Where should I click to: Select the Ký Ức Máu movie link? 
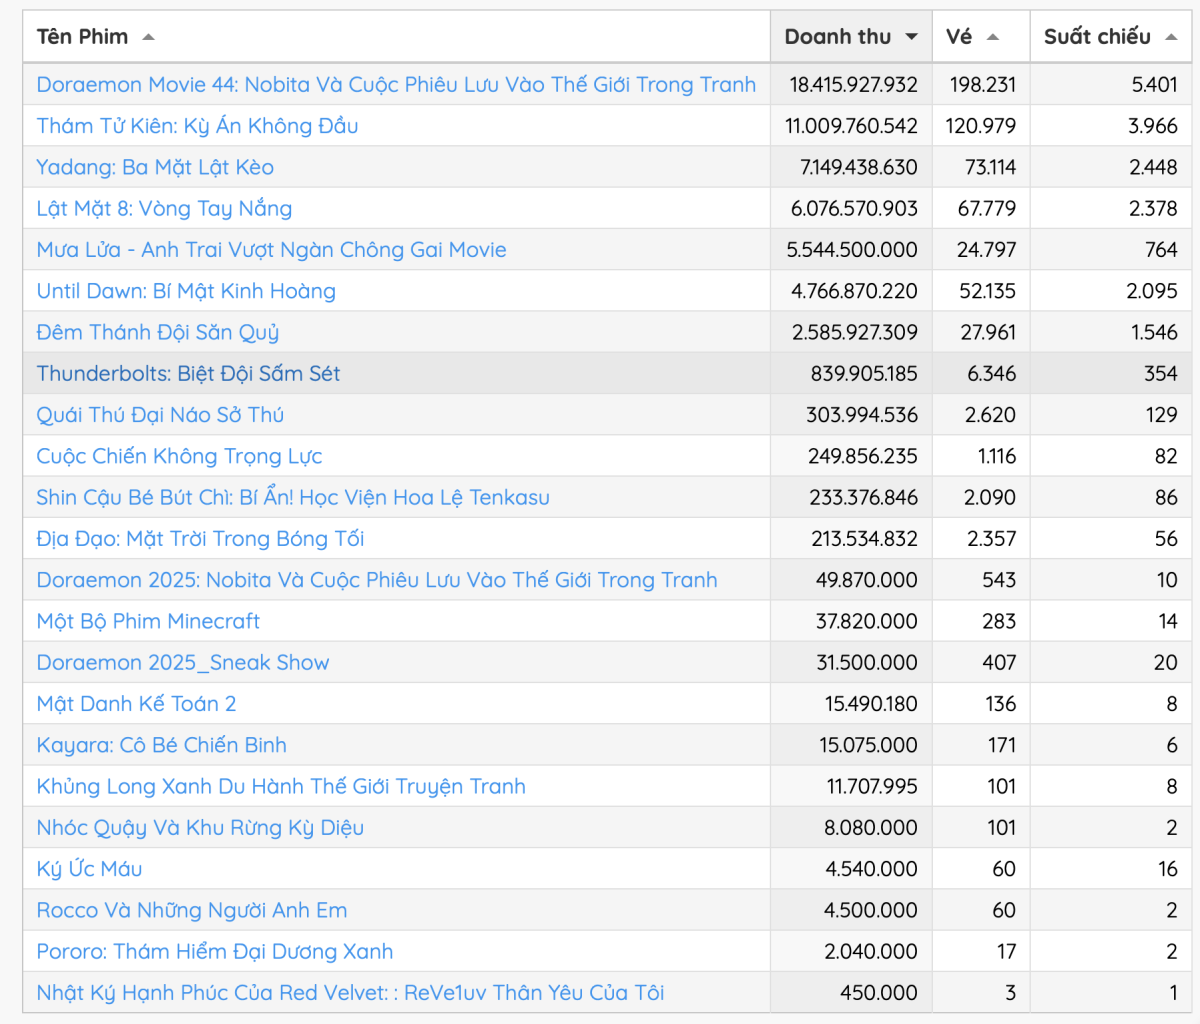[89, 869]
